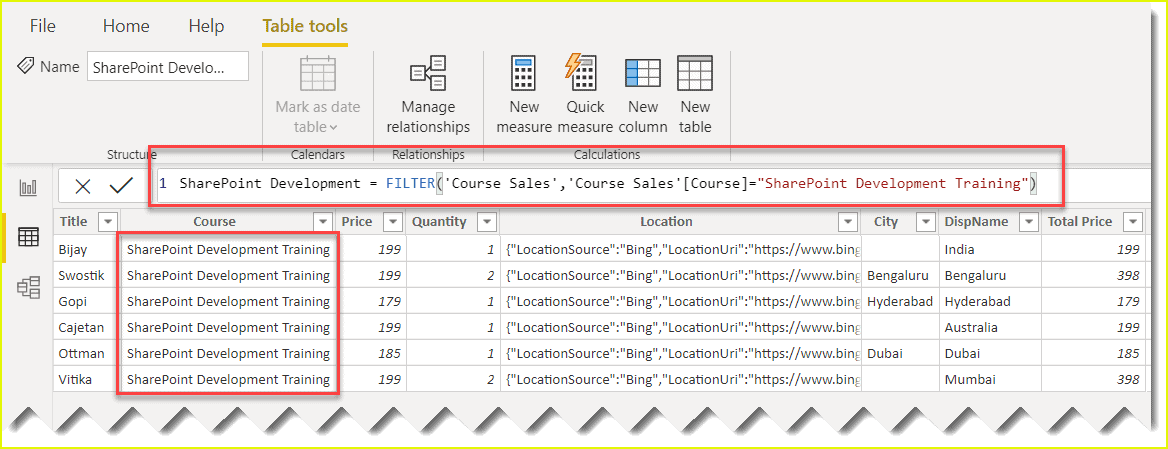Click the Mark as date table icon
The width and height of the screenshot is (1168, 449).
318,74
